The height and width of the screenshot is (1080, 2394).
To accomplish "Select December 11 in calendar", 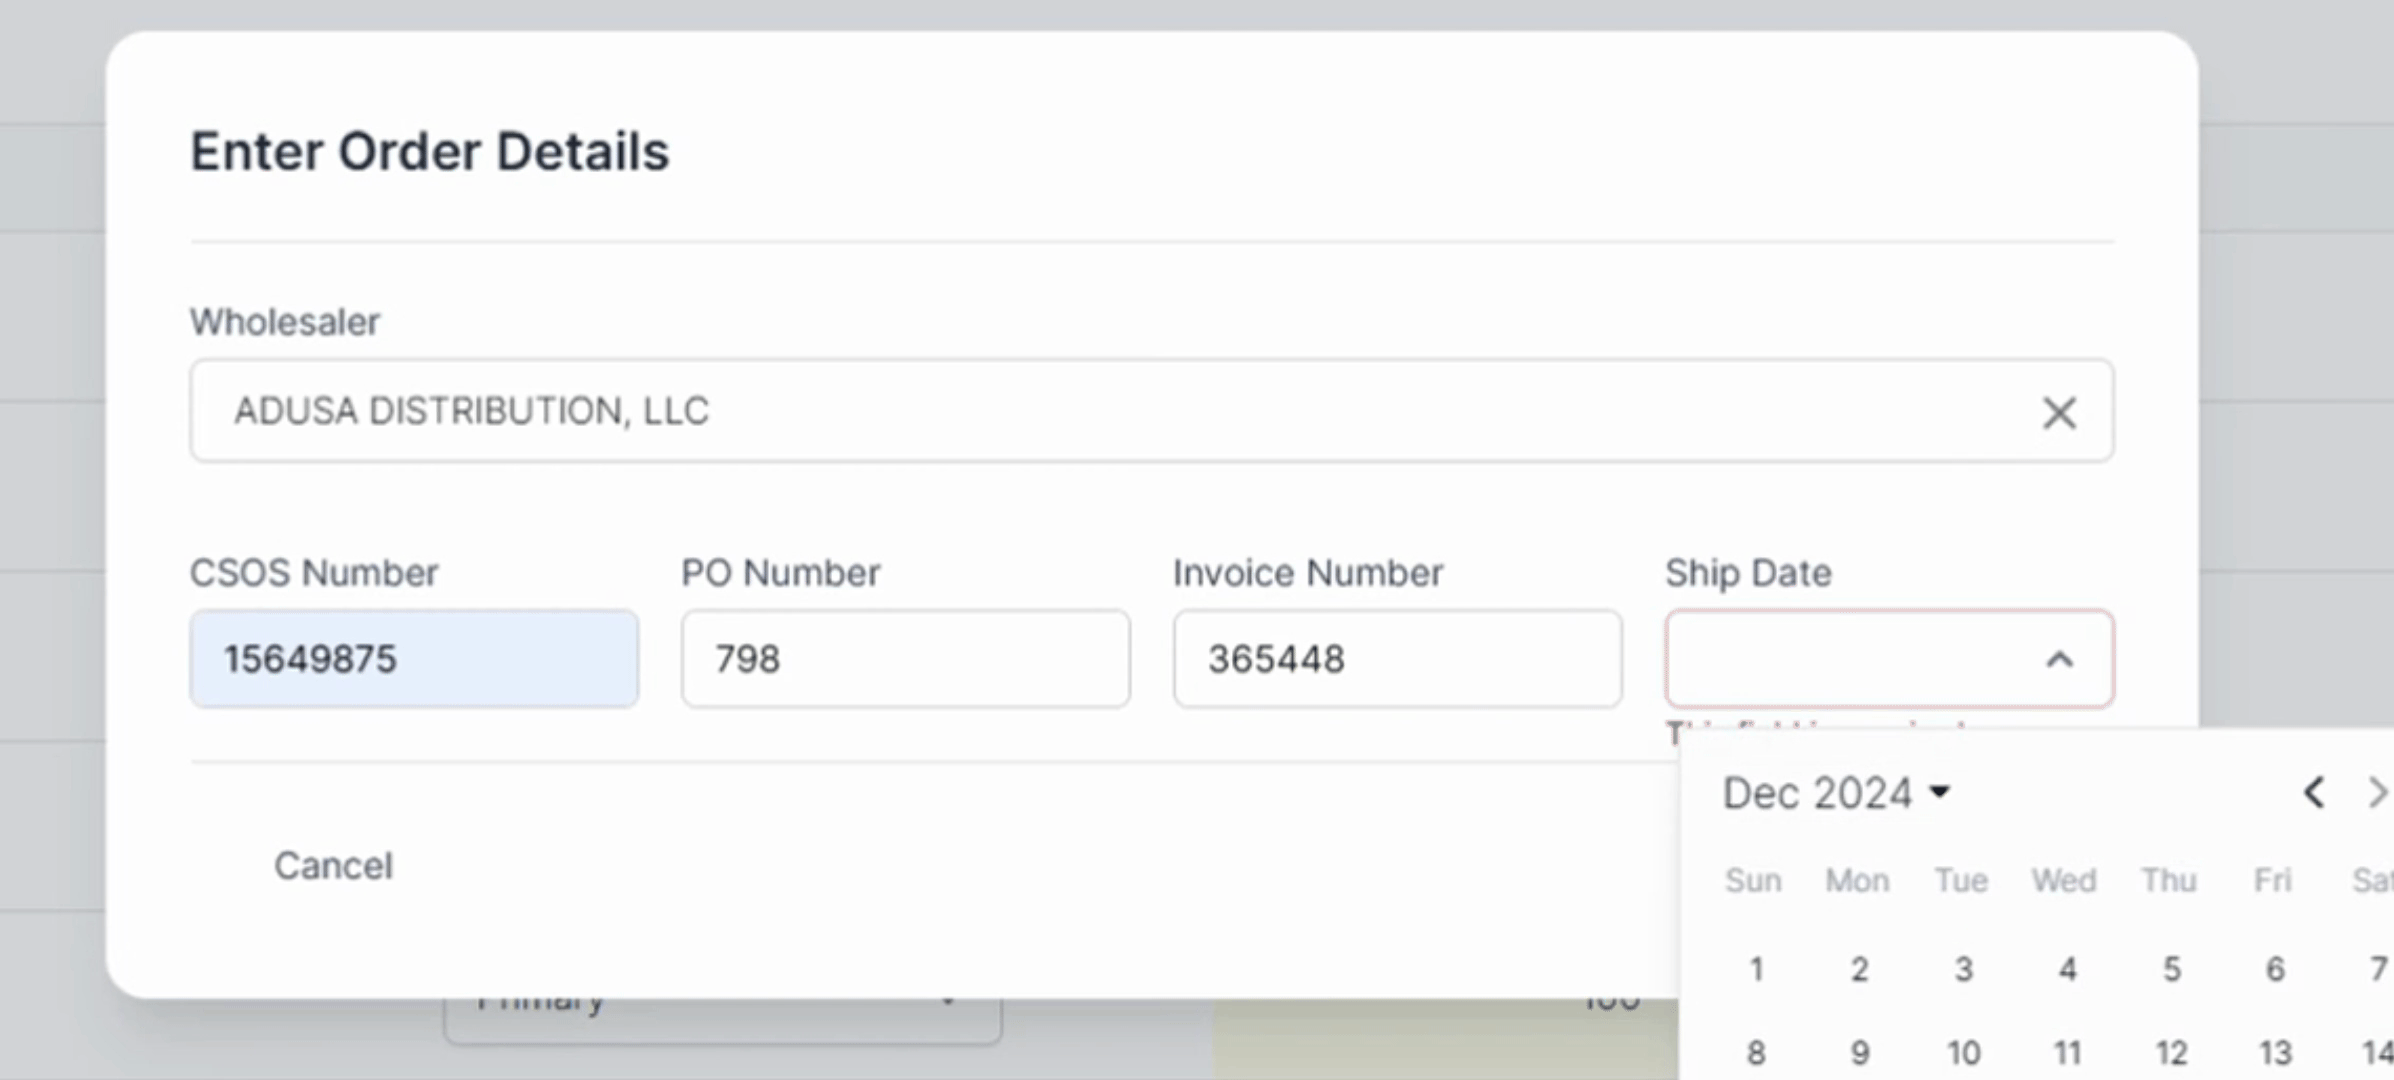I will (x=2067, y=1053).
